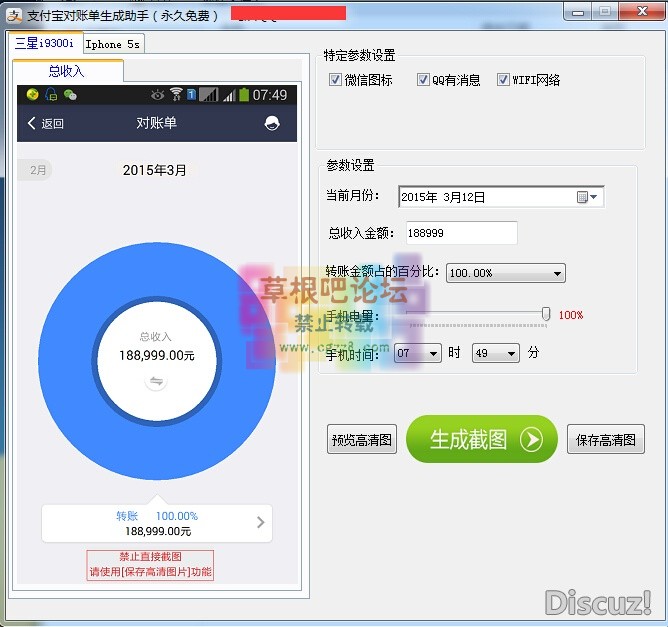
Task: Click the 保存高清图 button
Action: [605, 439]
